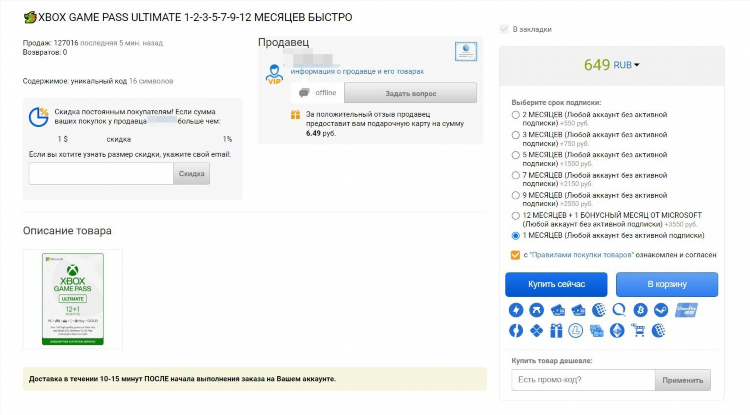This screenshot has width=750, height=415.
Task: Select the 5 МЕСЯЦЕВ subscription option
Action: (516, 155)
